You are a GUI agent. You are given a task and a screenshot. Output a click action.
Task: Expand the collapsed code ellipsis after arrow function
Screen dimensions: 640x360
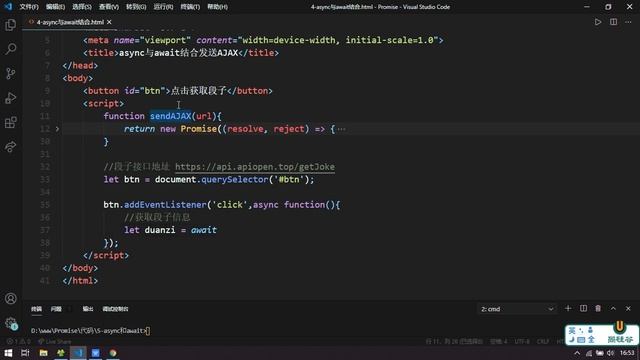pos(342,129)
